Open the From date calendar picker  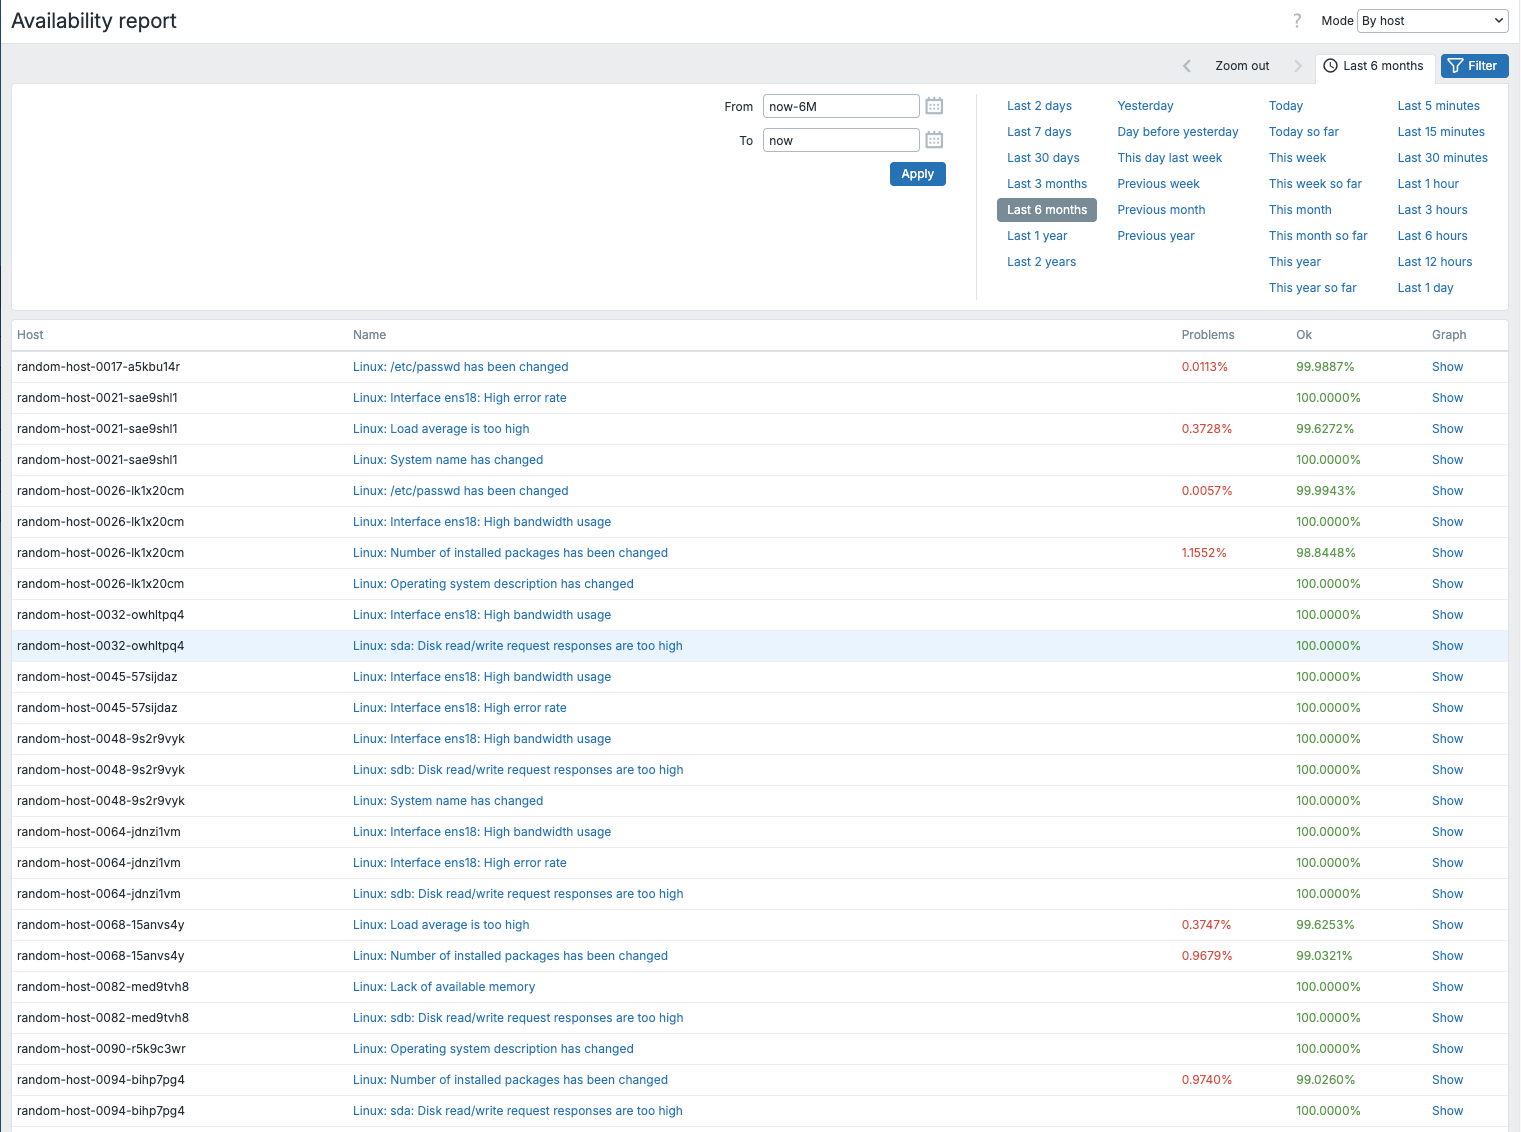[x=934, y=106]
